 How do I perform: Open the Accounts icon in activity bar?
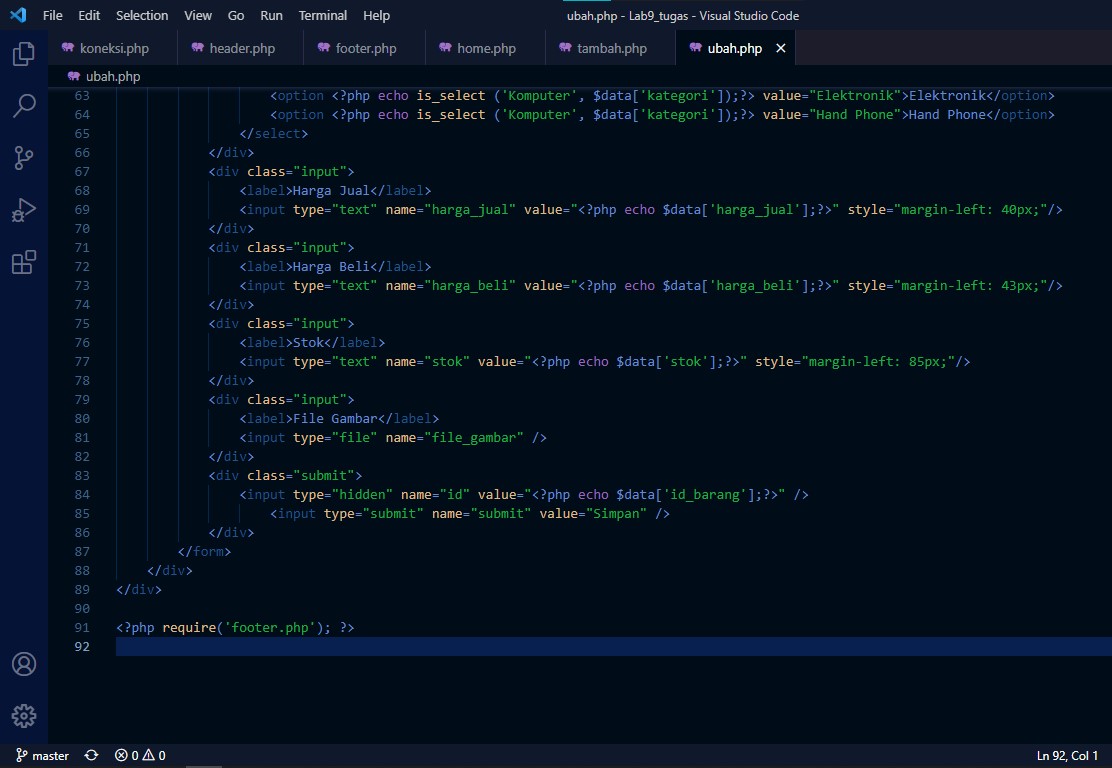coord(23,664)
